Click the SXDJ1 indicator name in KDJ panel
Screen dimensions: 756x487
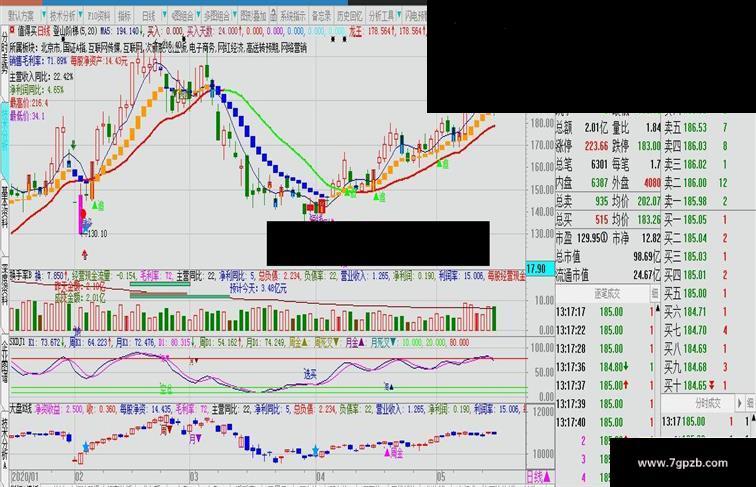pyautogui.click(x=18, y=342)
